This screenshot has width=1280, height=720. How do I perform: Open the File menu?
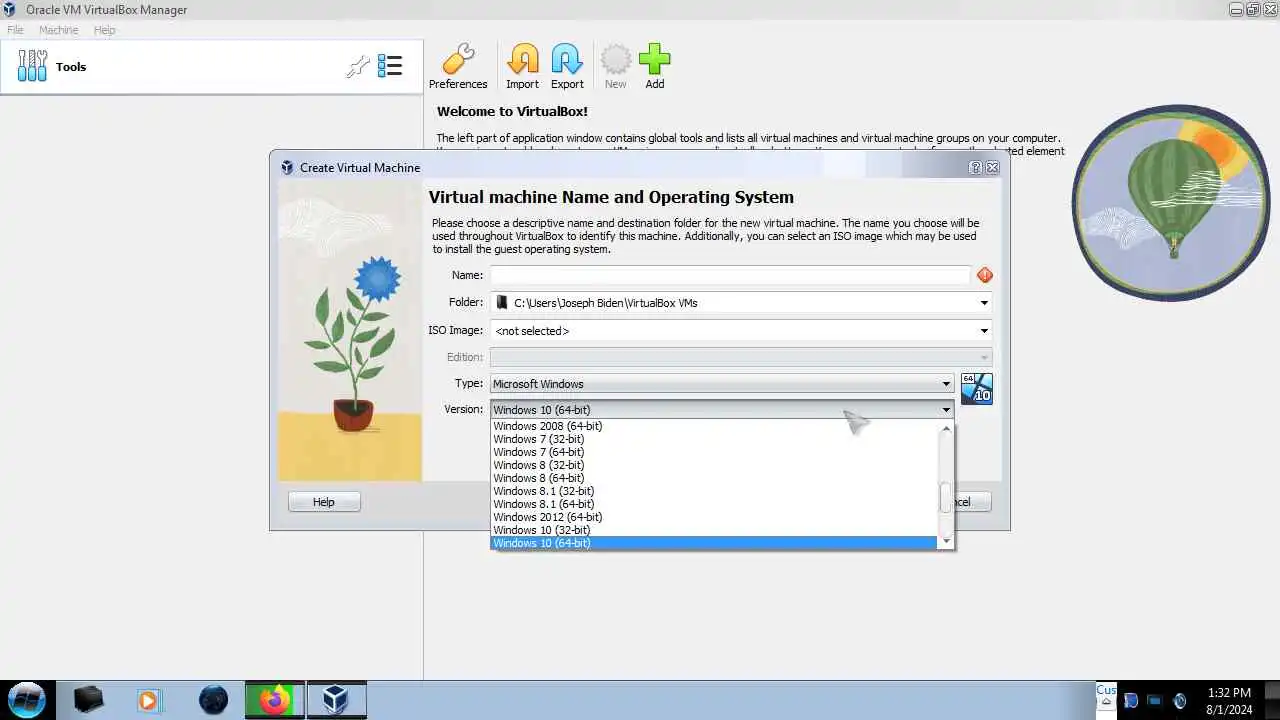coord(15,30)
